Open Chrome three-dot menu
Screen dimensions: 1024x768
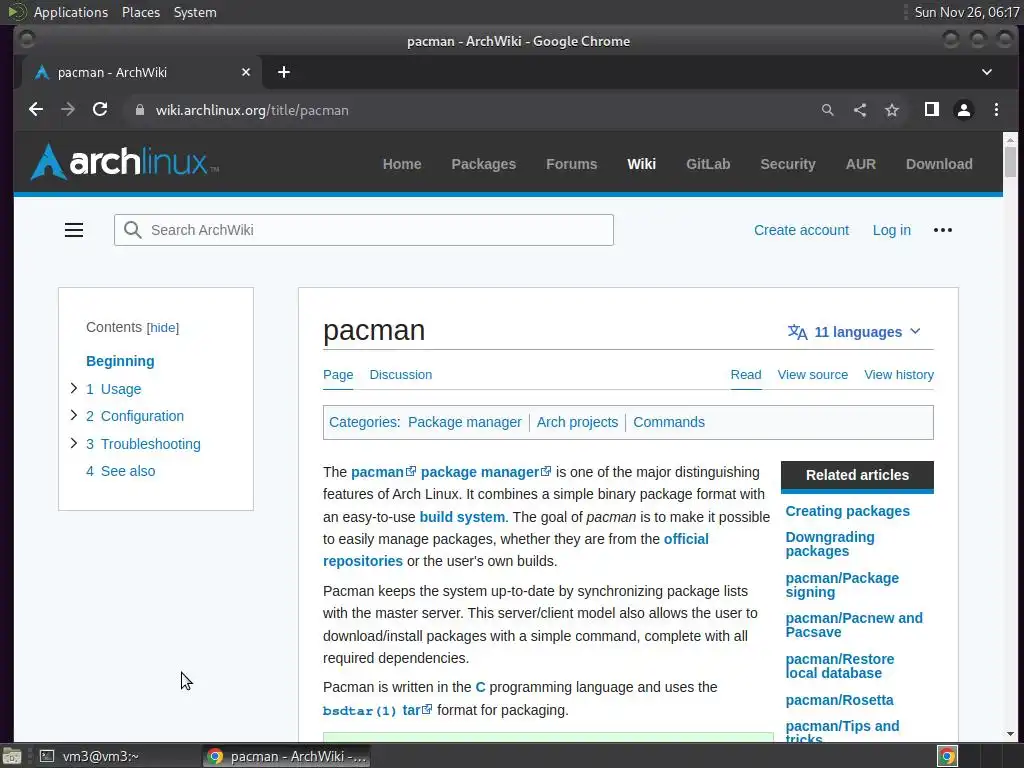996,110
